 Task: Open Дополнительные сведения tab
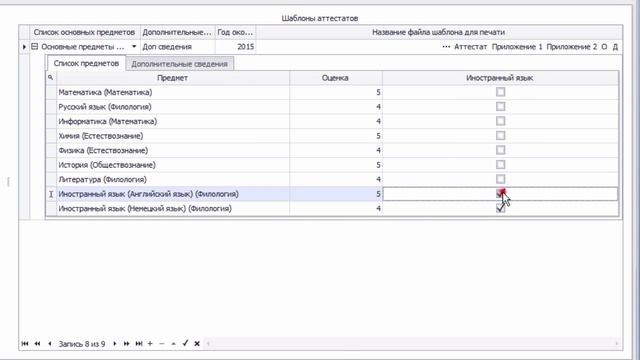tap(180, 64)
